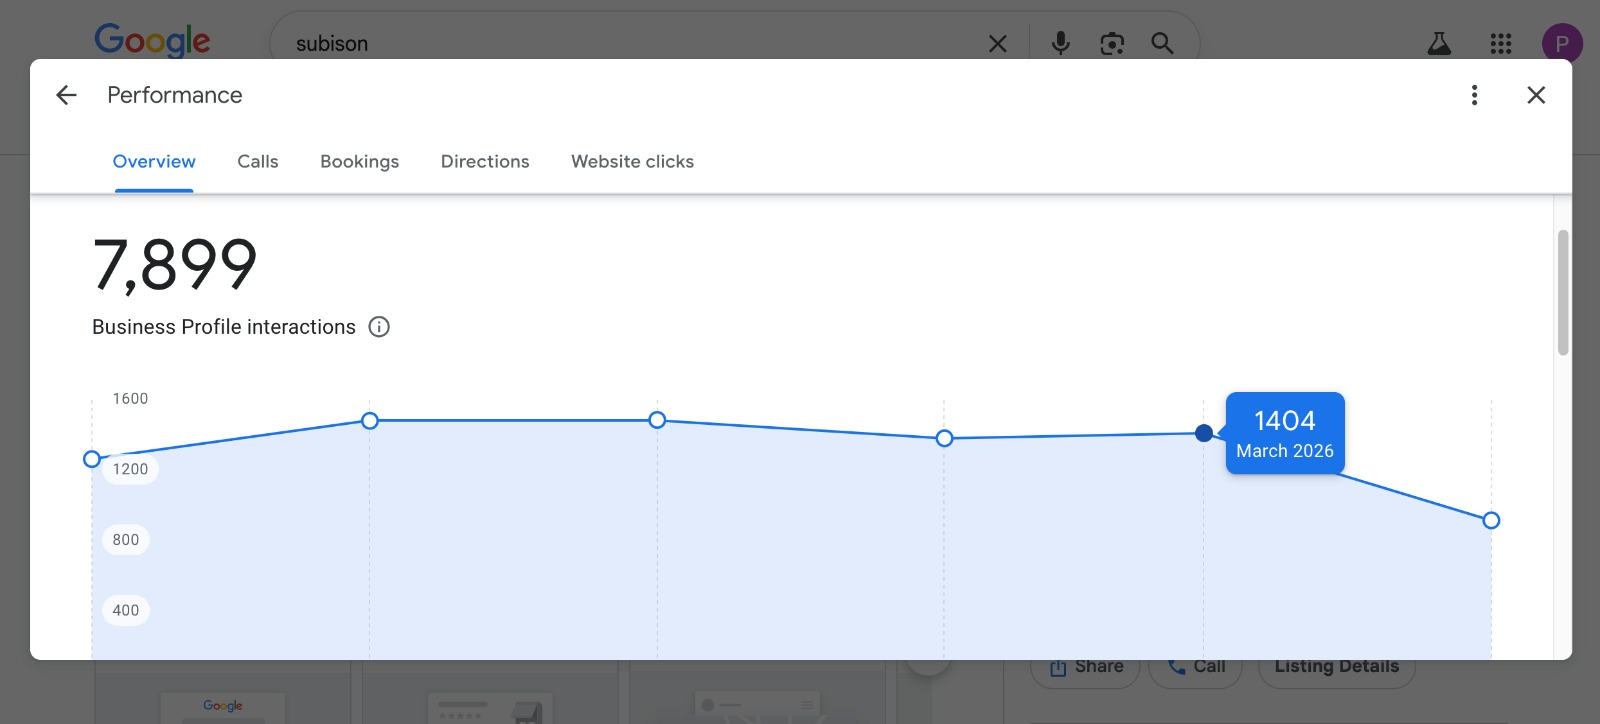Click the 800 axis label
1600x724 pixels.
tap(126, 540)
